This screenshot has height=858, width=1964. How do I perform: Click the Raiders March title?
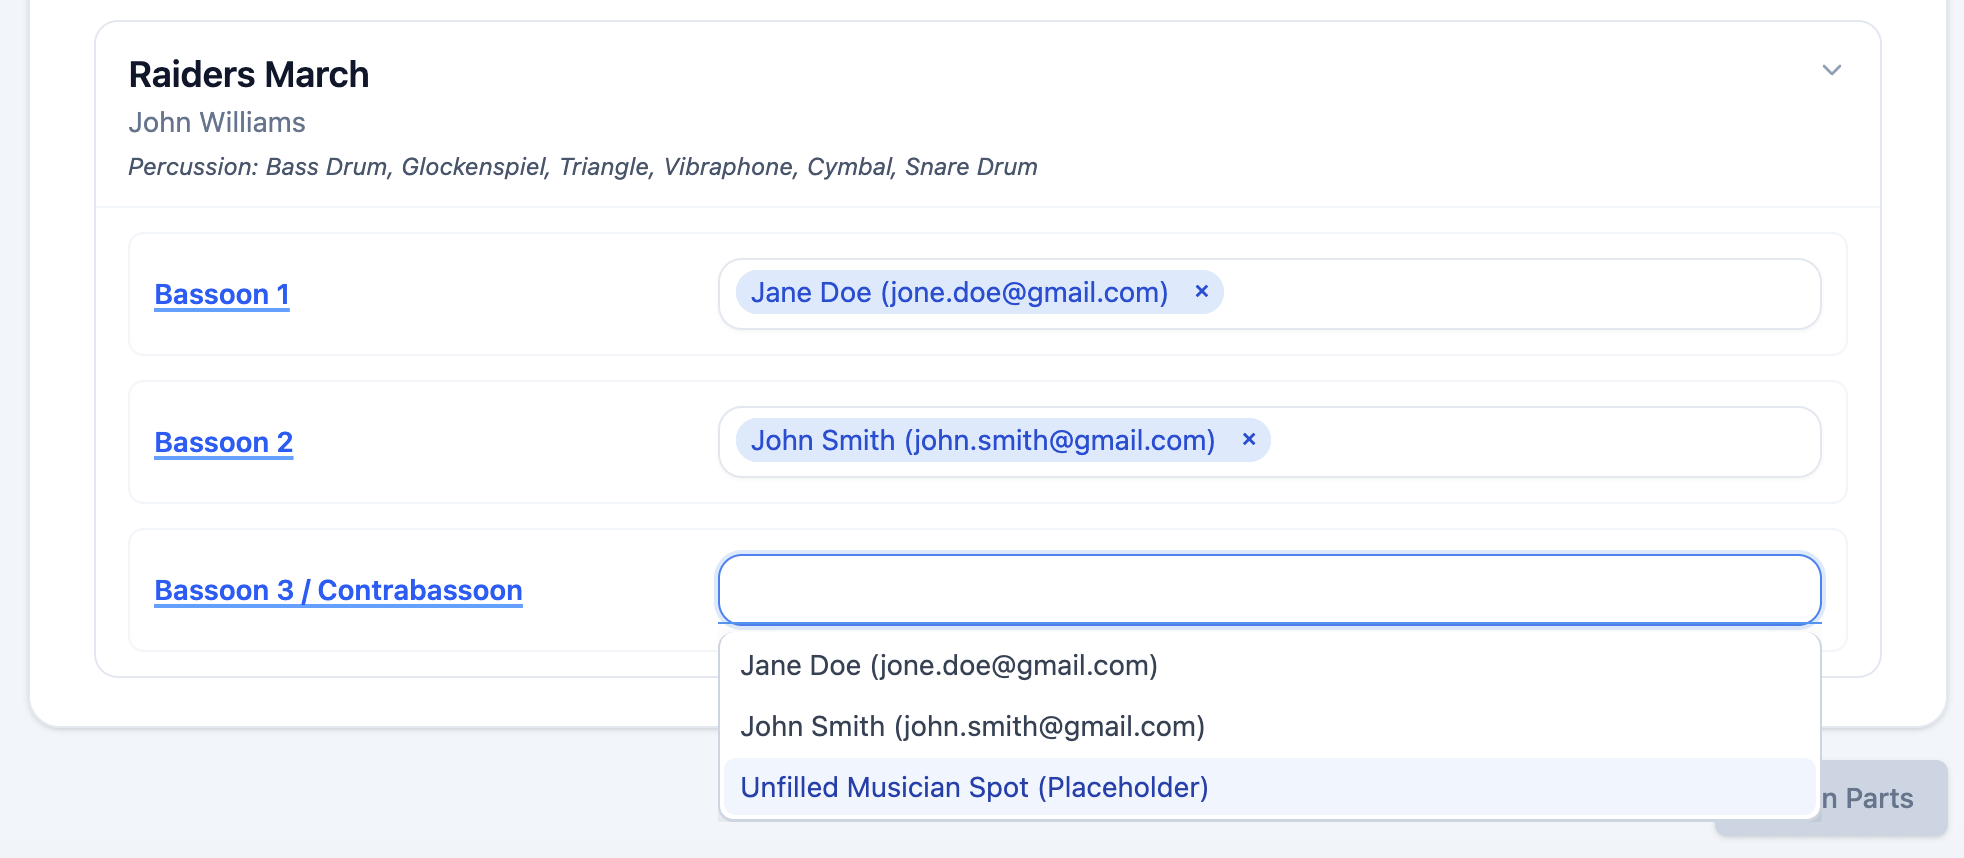249,75
